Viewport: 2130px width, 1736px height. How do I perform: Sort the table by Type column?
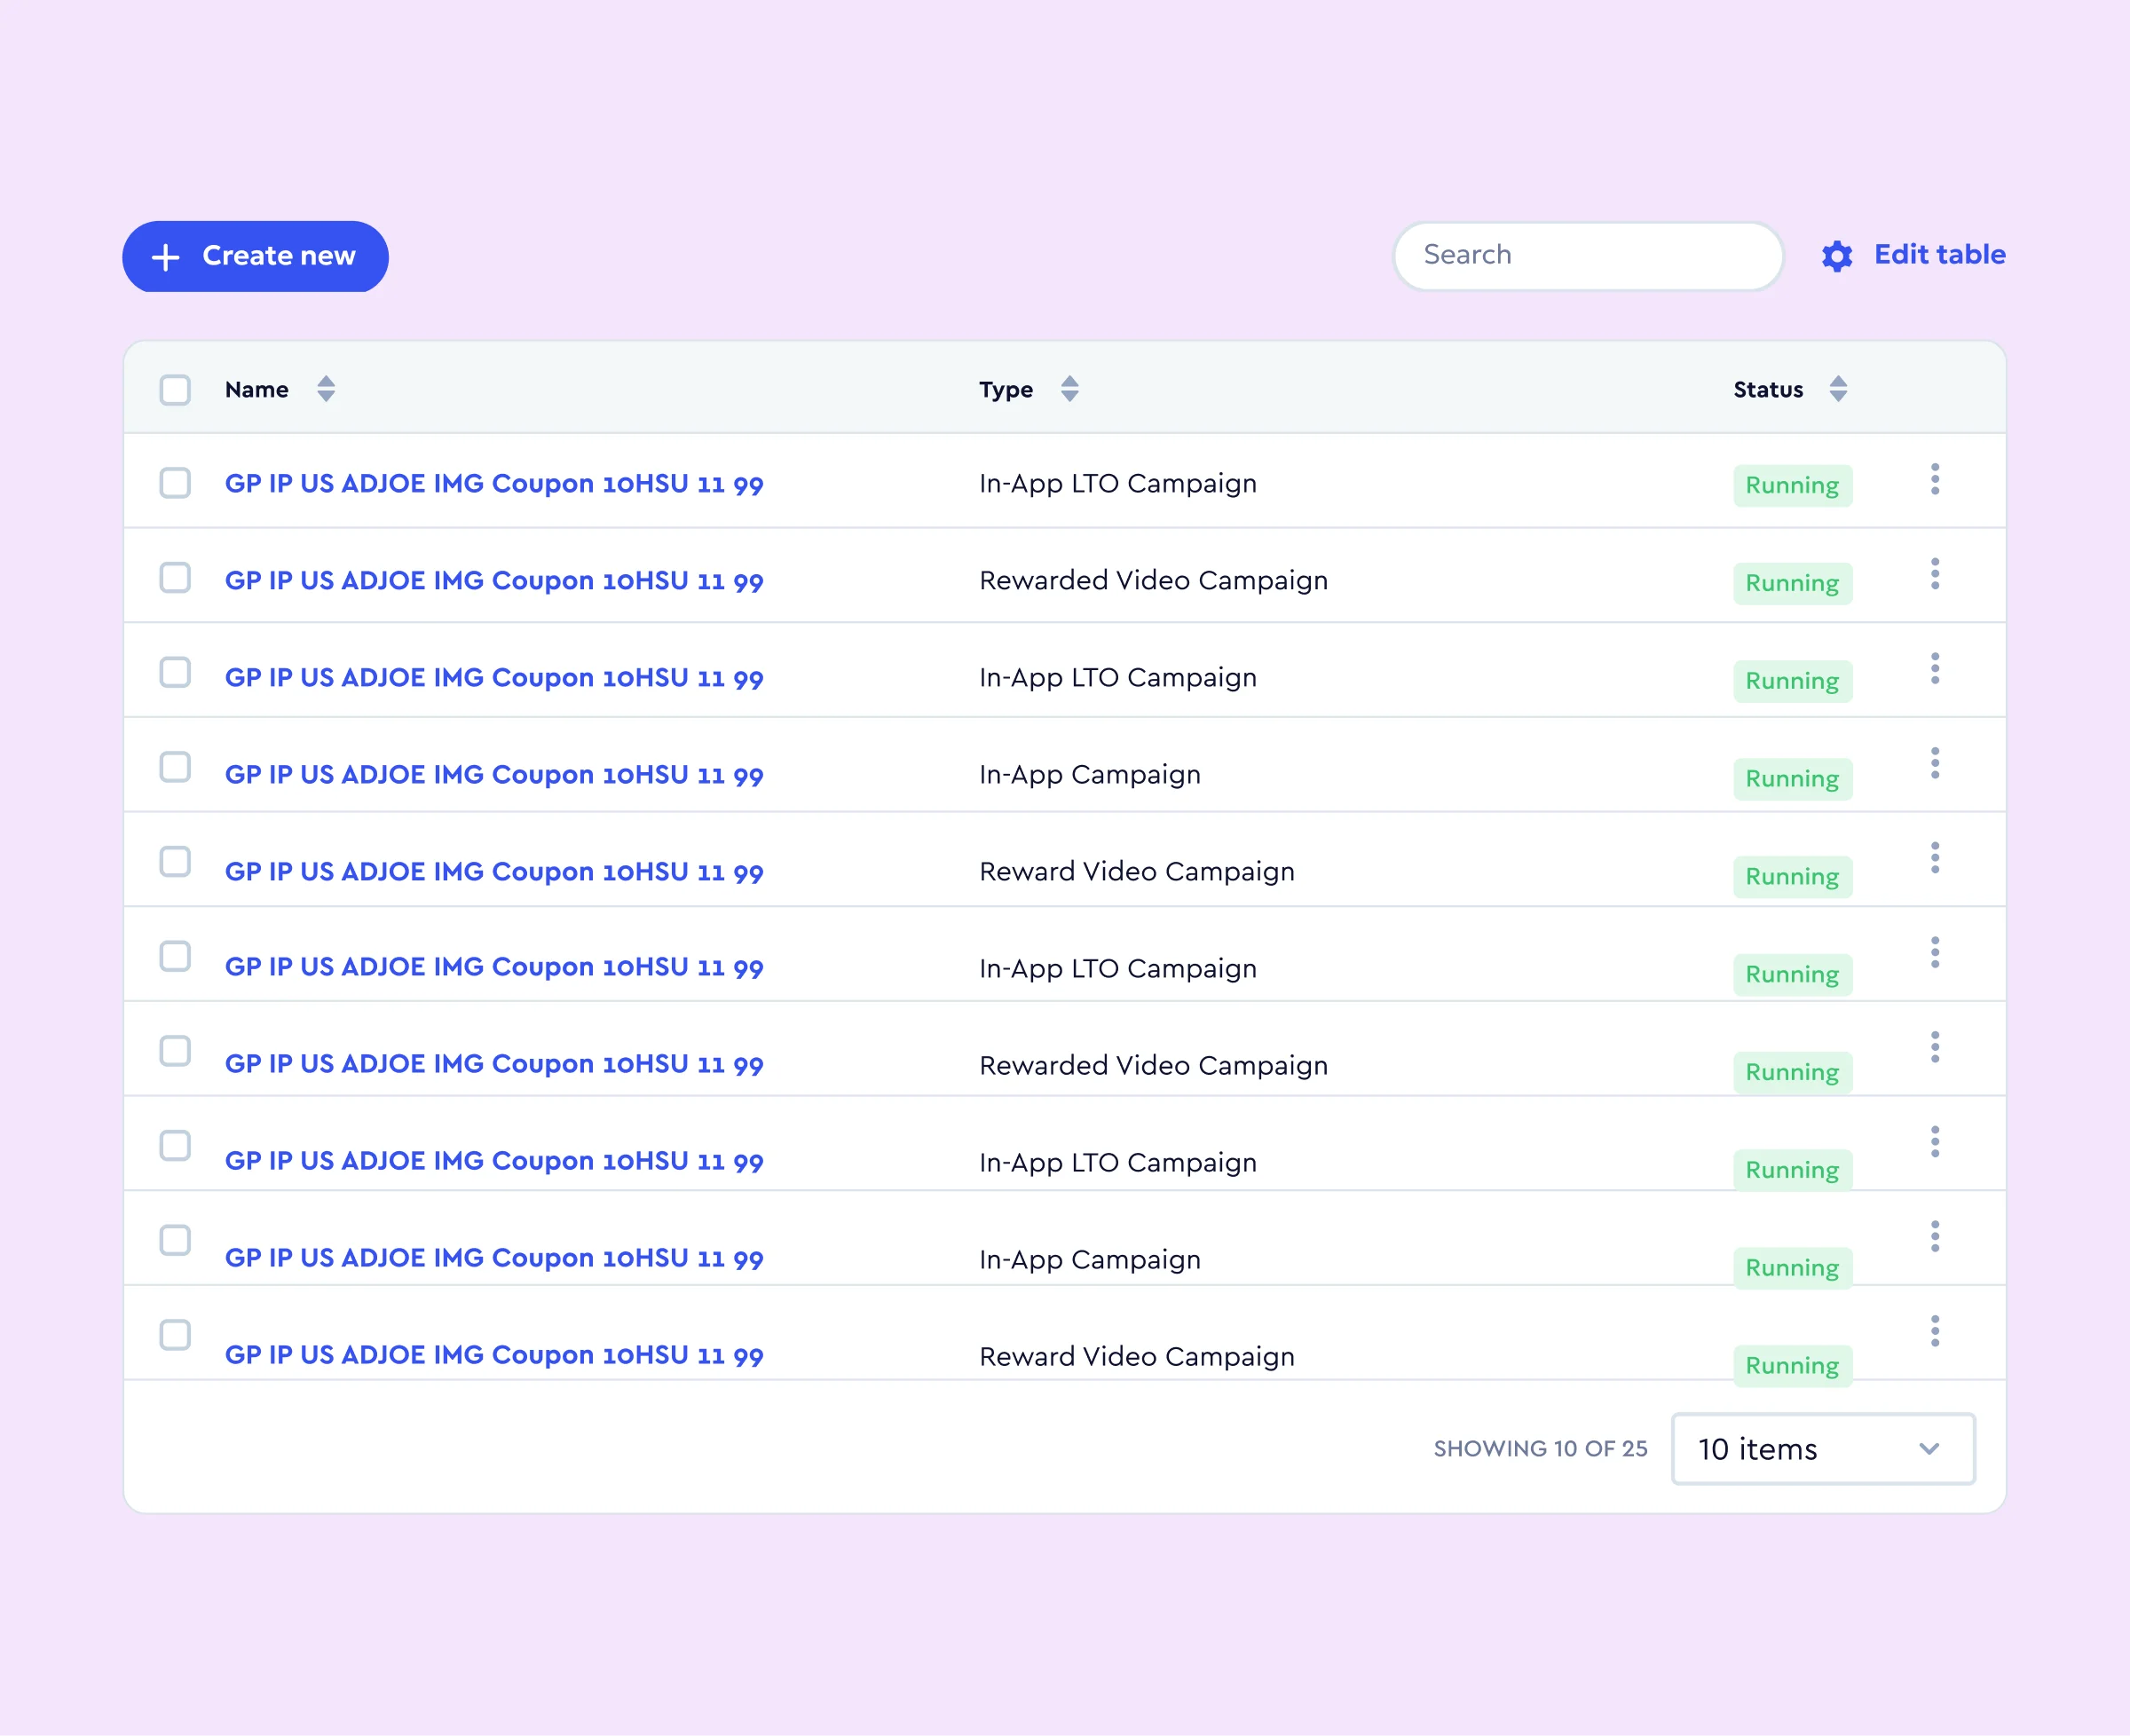(x=1069, y=389)
